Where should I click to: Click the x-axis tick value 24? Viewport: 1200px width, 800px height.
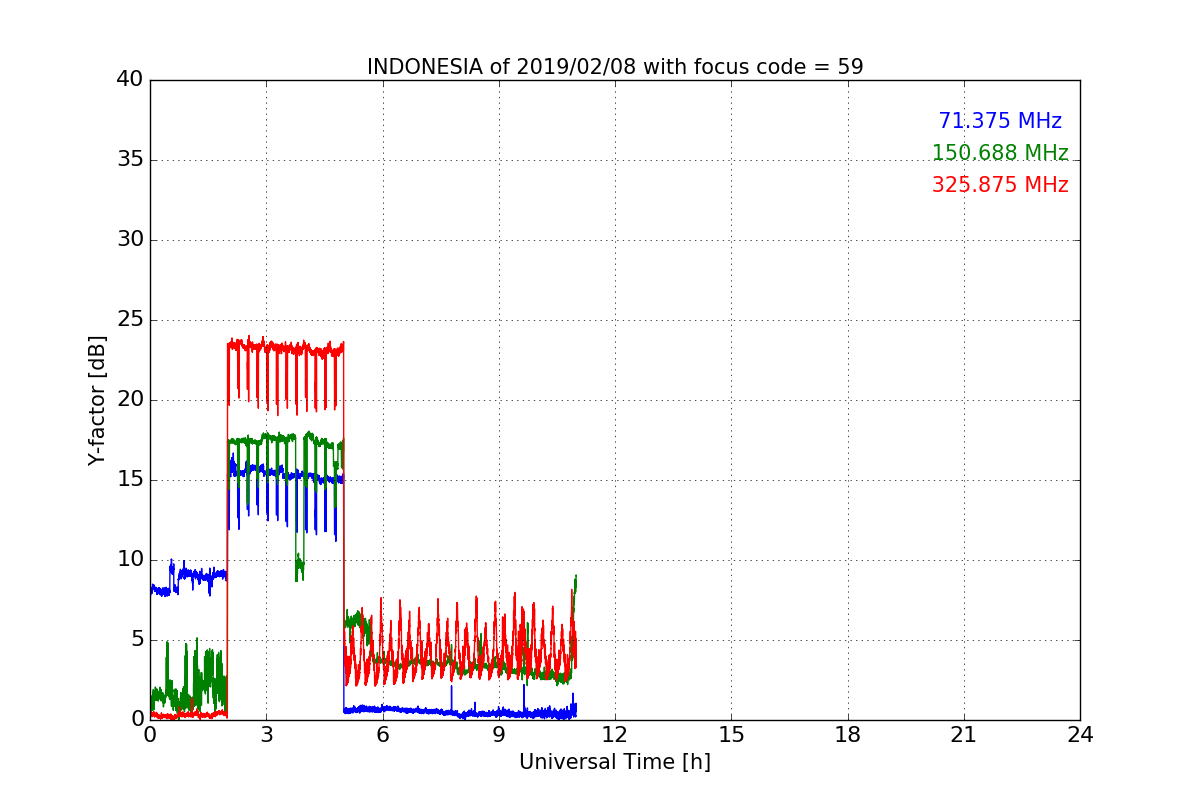point(1080,735)
